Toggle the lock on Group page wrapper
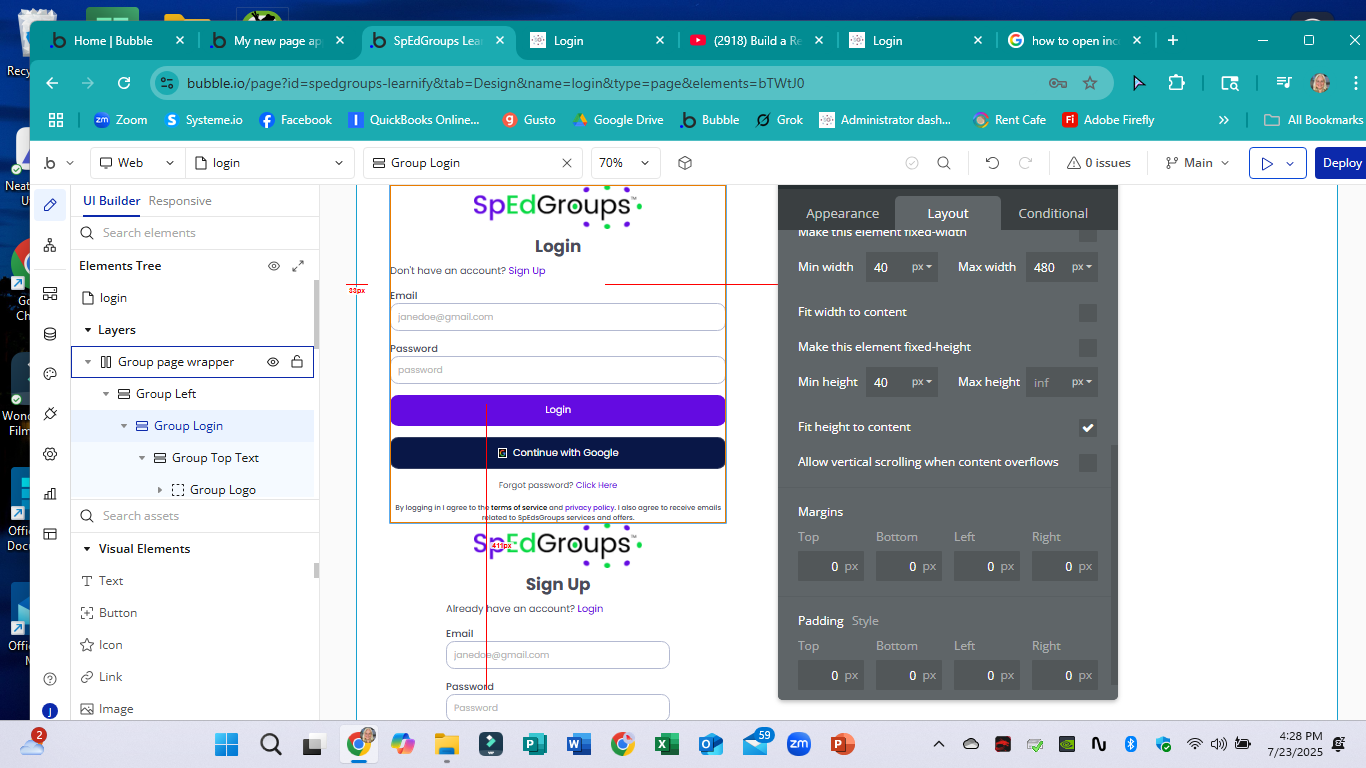Image resolution: width=1366 pixels, height=768 pixels. pyautogui.click(x=297, y=362)
